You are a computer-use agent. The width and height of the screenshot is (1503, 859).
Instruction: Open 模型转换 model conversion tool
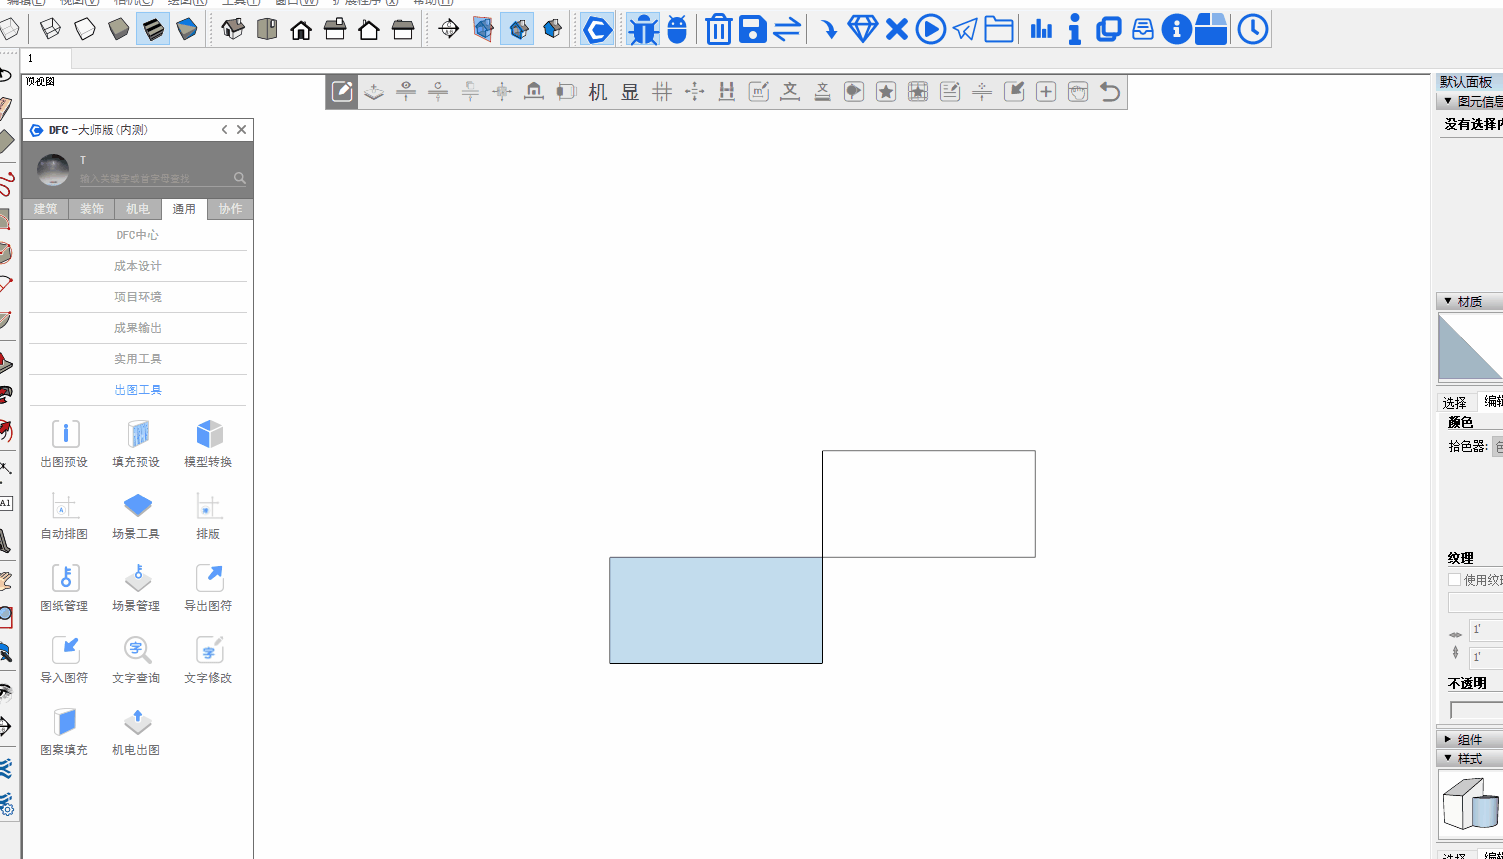click(x=208, y=443)
